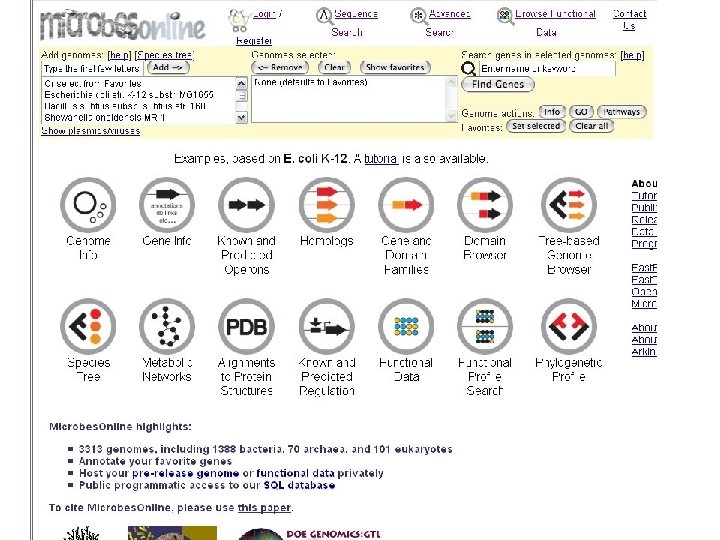The width and height of the screenshot is (720, 540).
Task: Click the Remove genomes button
Action: coord(282,68)
